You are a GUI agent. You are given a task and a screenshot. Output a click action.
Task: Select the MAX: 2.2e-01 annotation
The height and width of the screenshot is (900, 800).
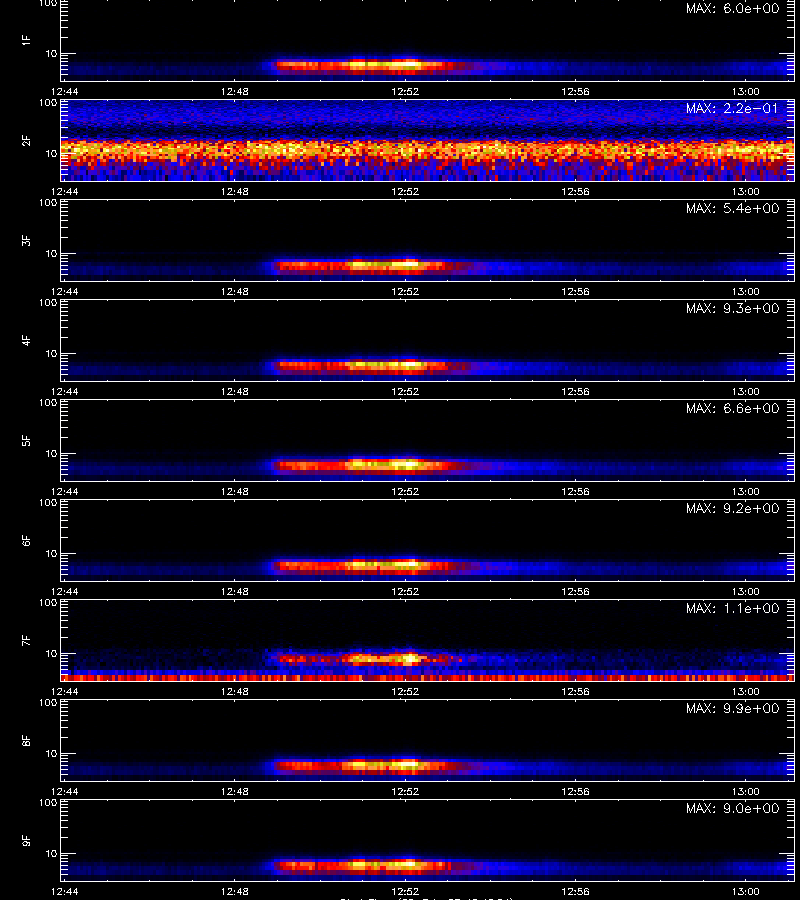732,108
